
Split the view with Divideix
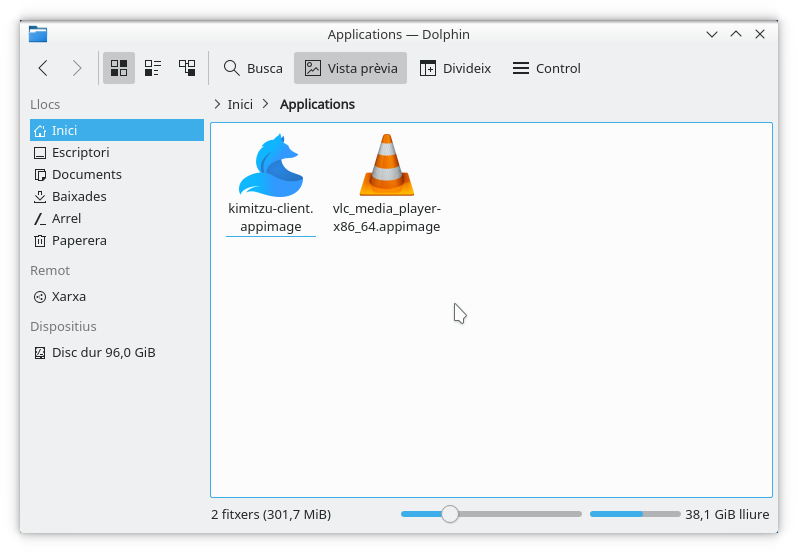[x=455, y=68]
